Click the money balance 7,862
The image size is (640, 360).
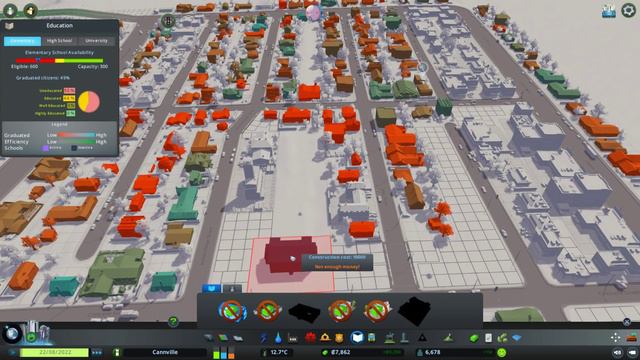click(x=340, y=352)
